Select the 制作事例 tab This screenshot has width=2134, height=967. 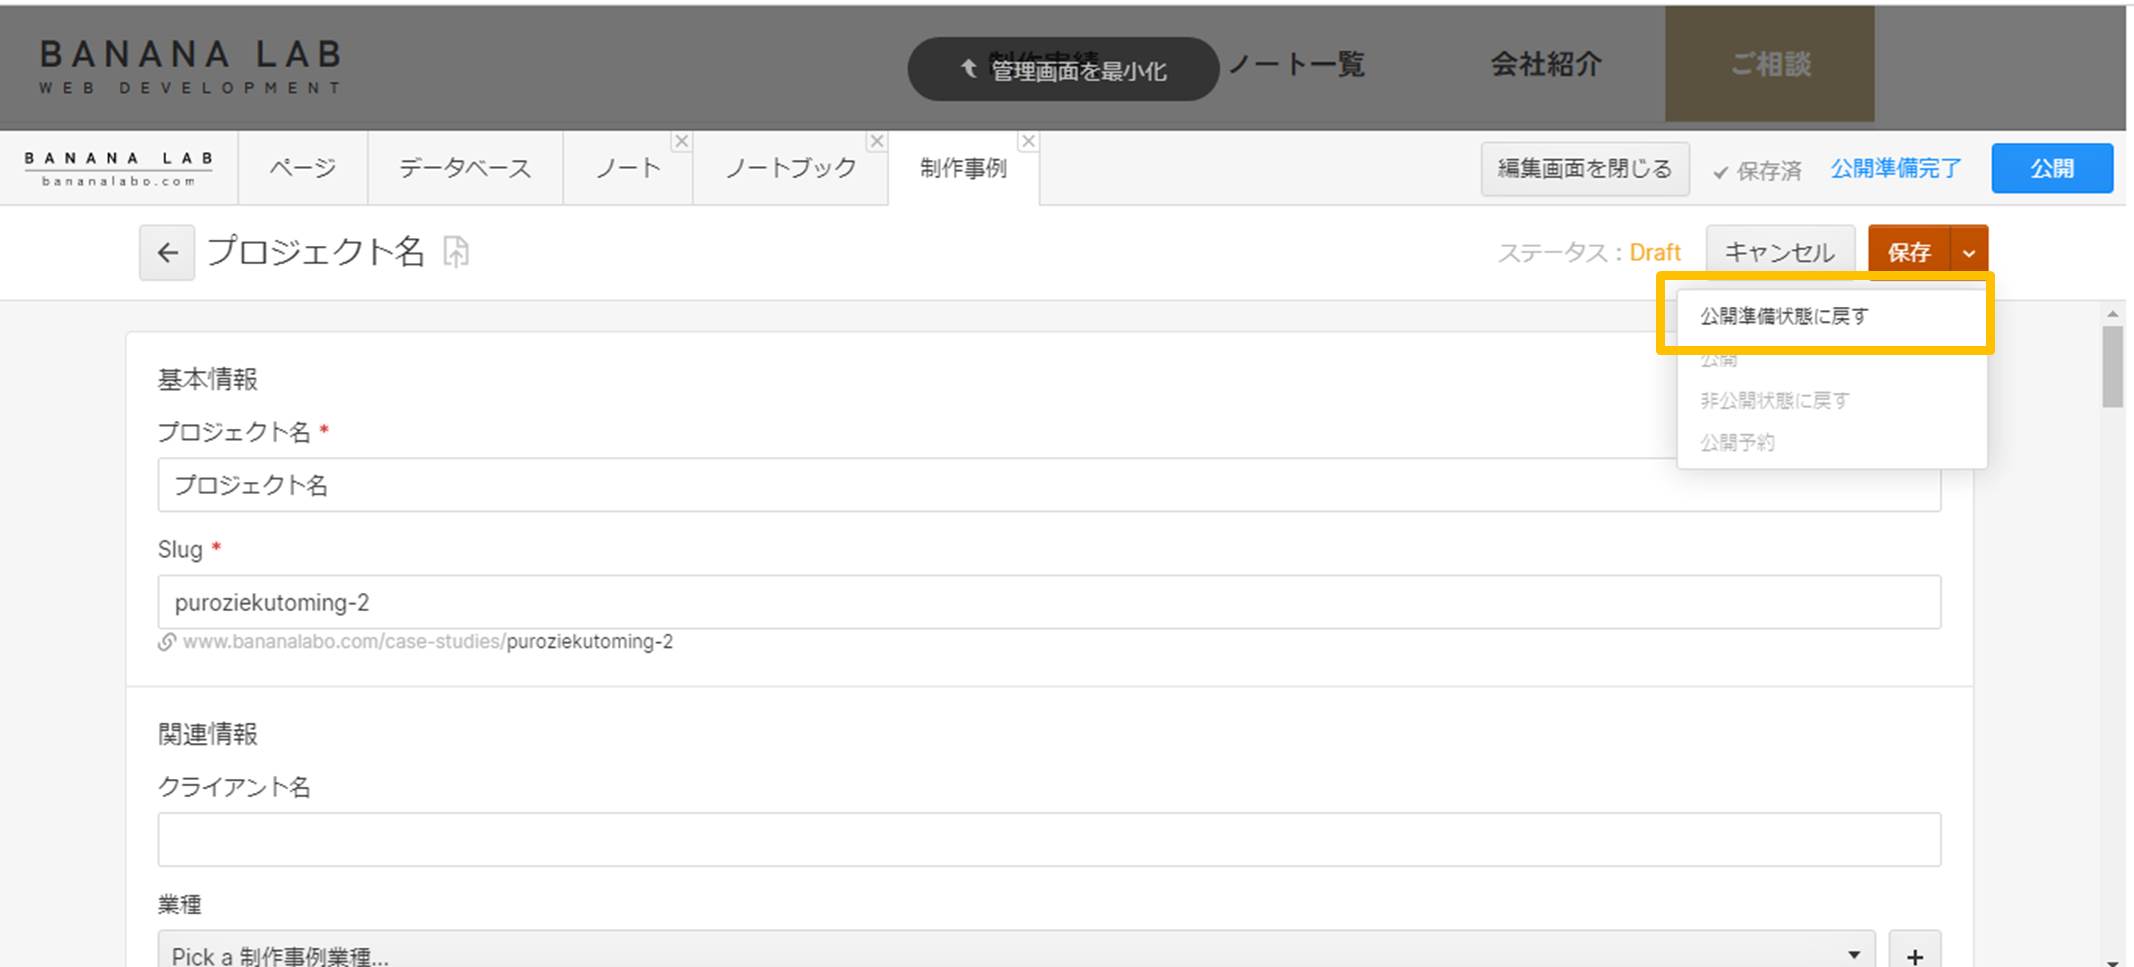point(963,168)
